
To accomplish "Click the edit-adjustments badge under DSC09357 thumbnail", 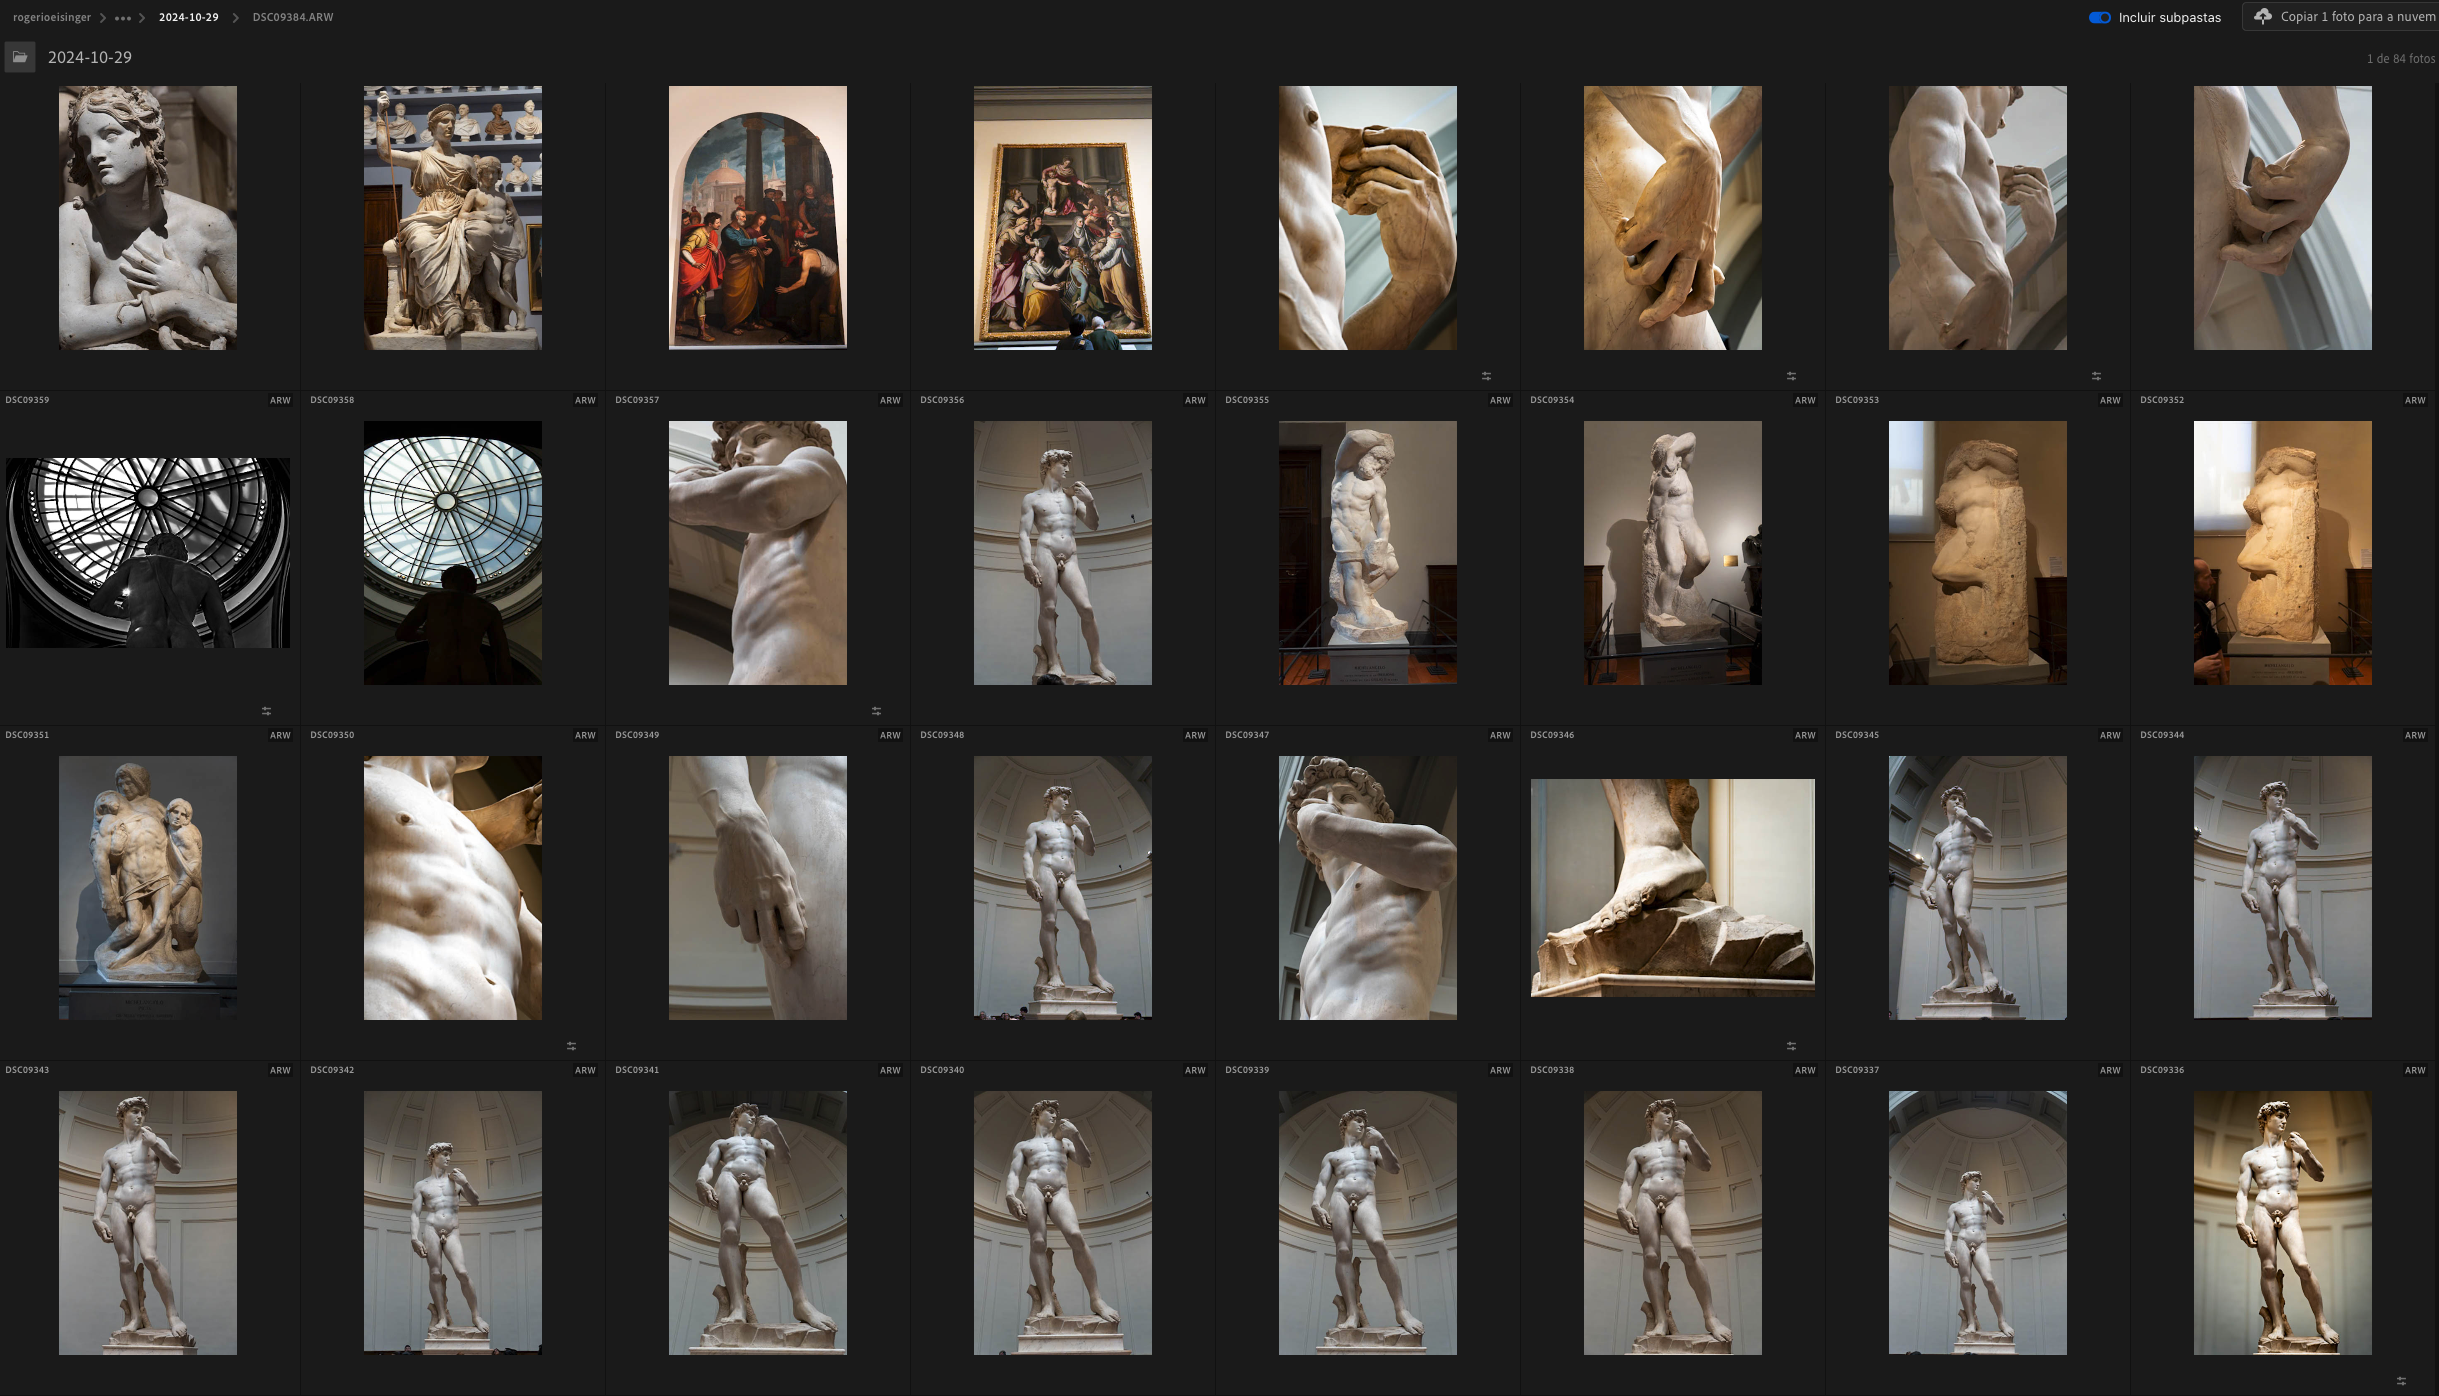I will [876, 711].
